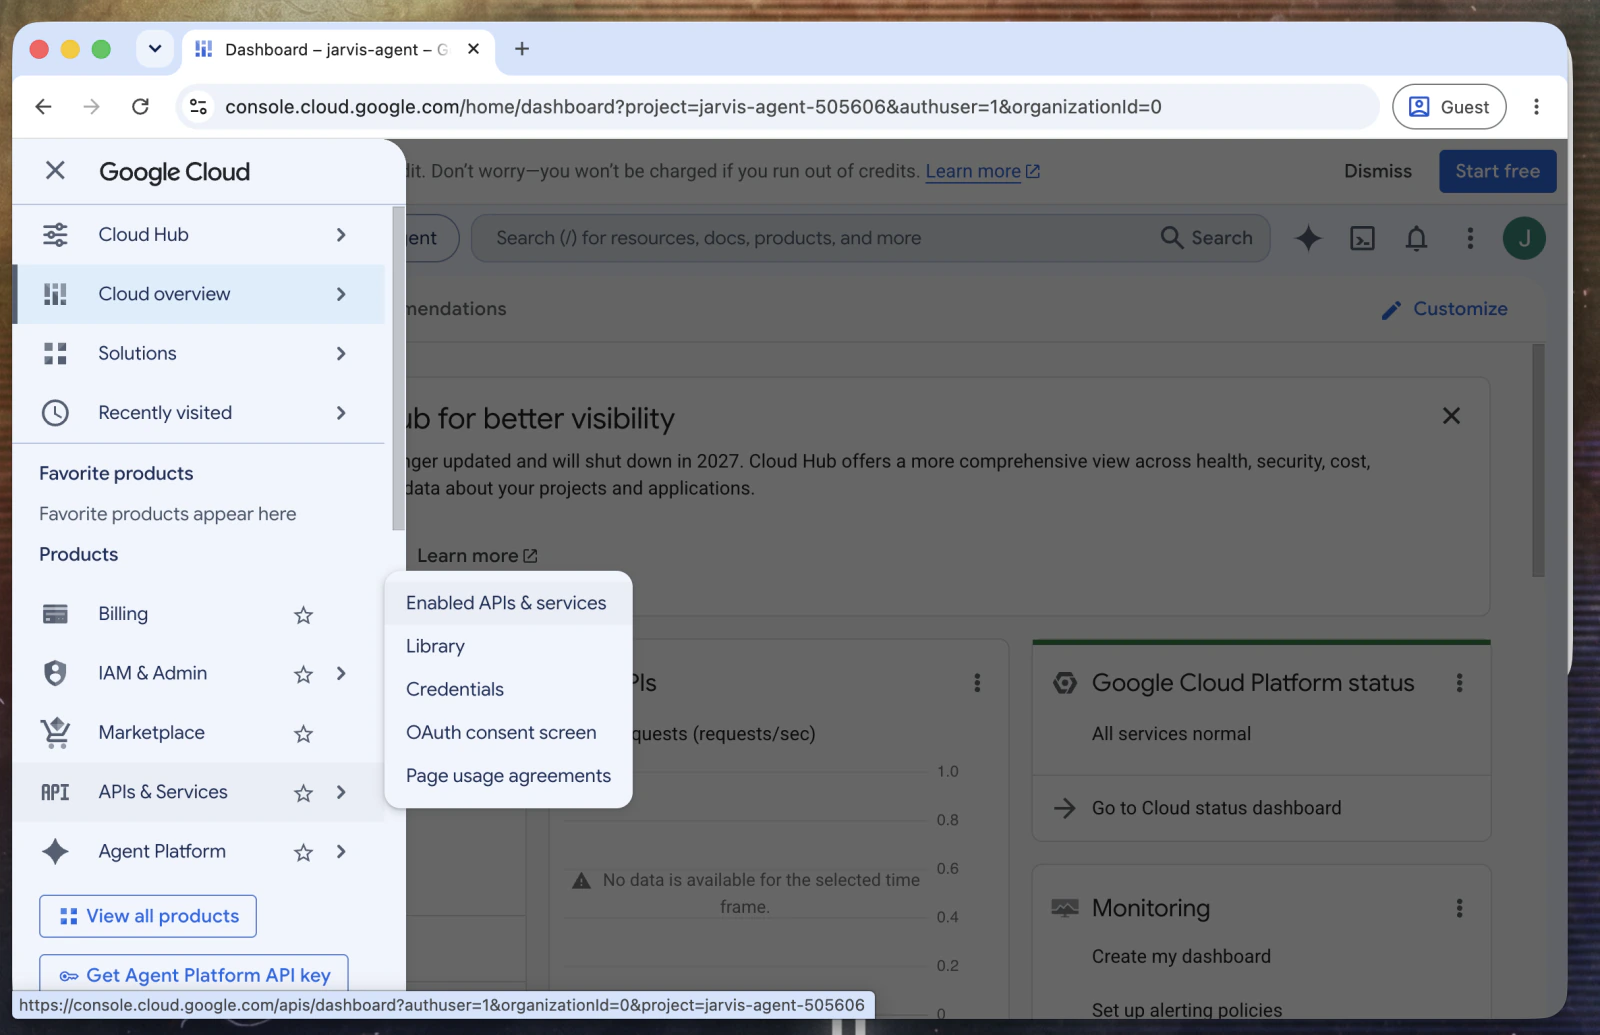This screenshot has width=1600, height=1035.
Task: Click the Recently visited clock icon
Action: pos(55,413)
